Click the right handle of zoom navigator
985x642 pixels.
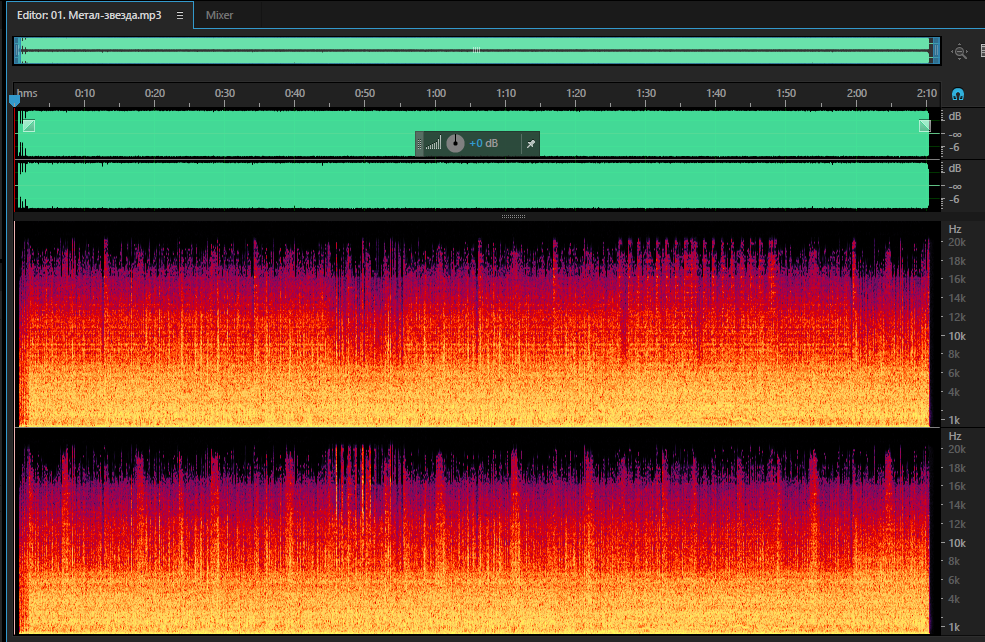935,51
